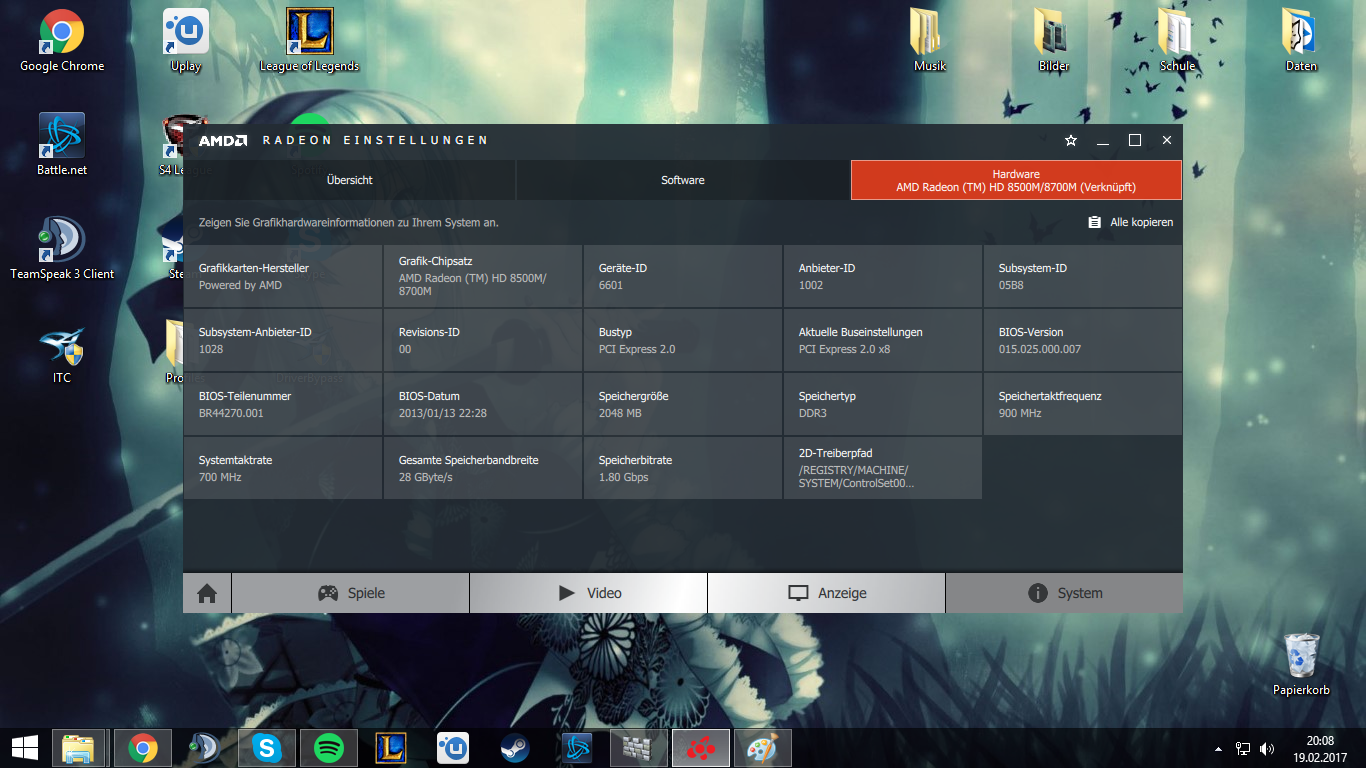Image resolution: width=1366 pixels, height=768 pixels.
Task: Open the System section
Action: click(x=1064, y=593)
